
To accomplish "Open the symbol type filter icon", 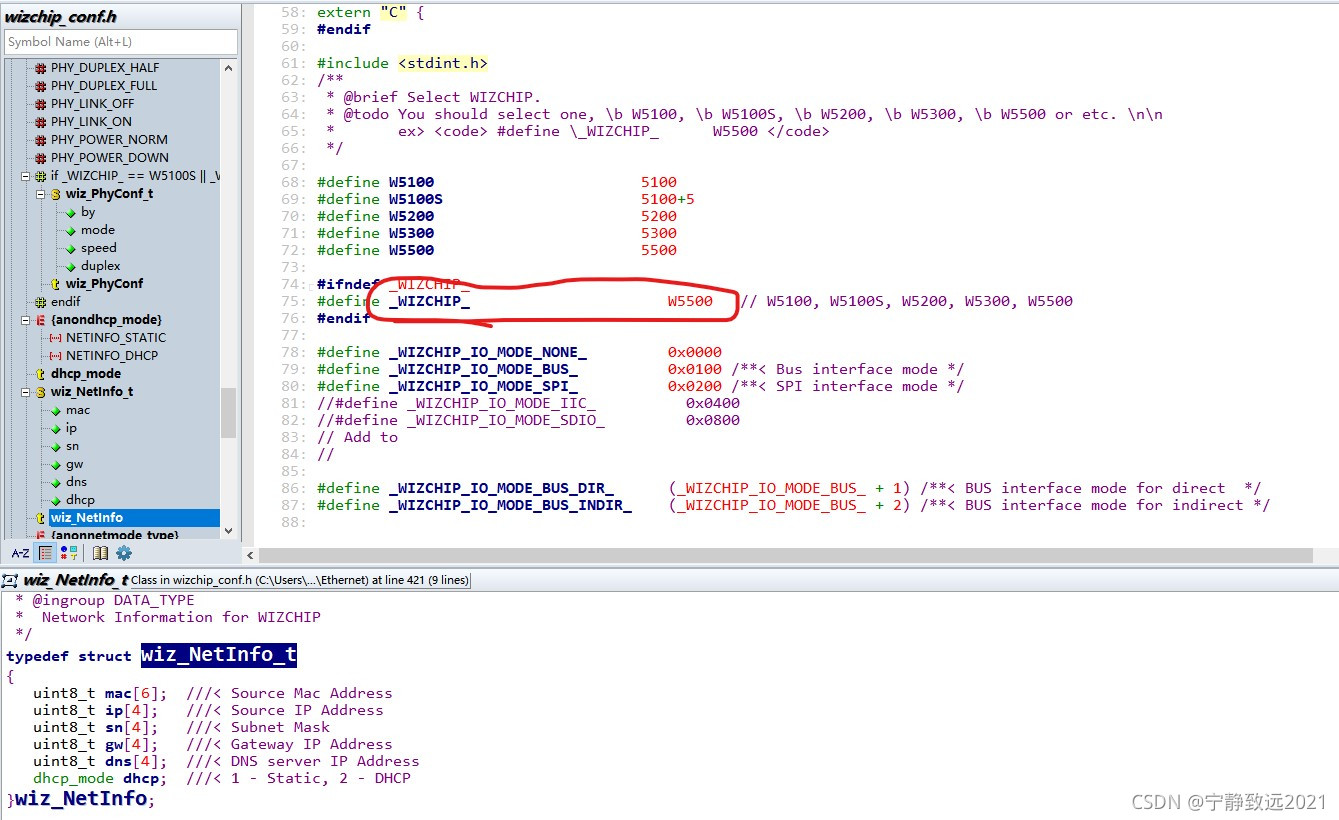I will tap(69, 553).
